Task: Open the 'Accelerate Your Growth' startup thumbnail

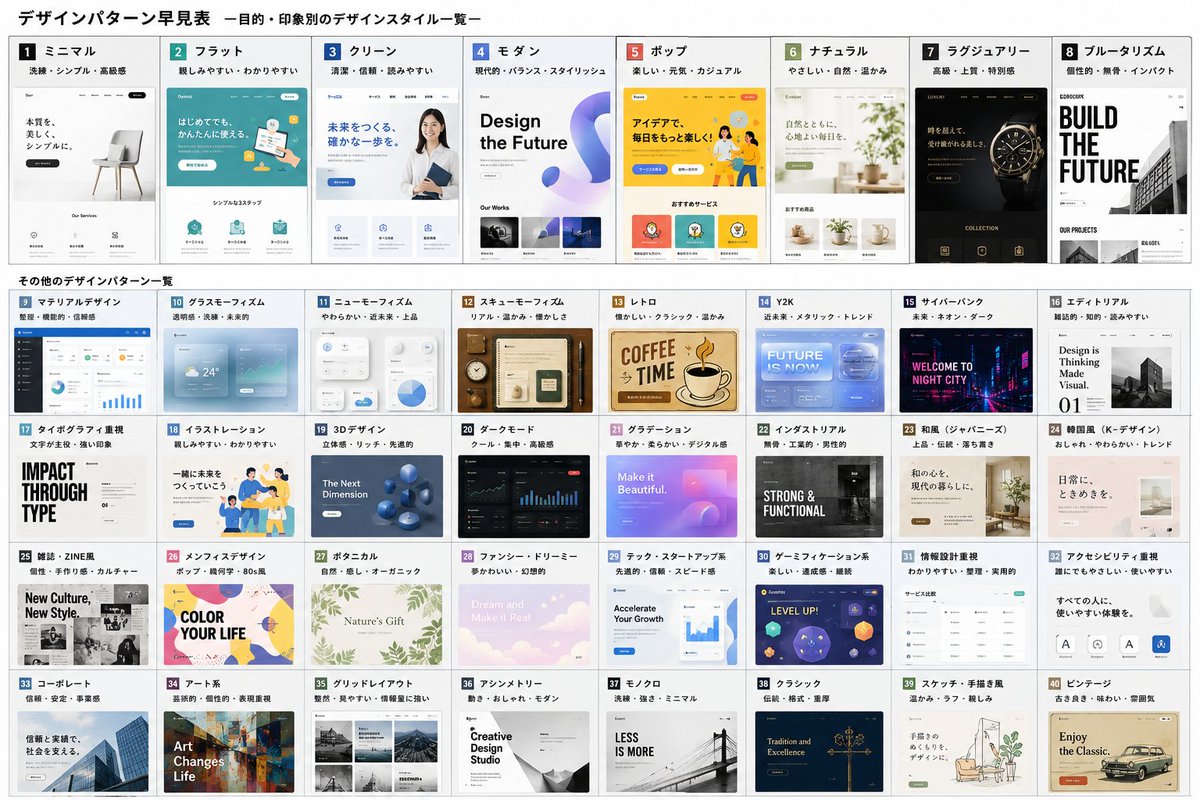Action: click(672, 625)
